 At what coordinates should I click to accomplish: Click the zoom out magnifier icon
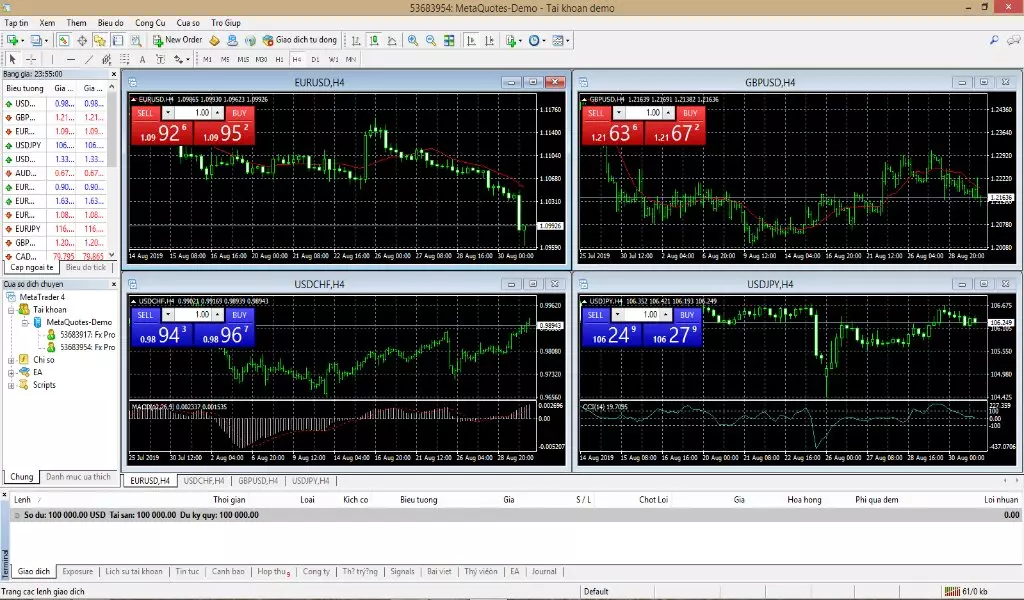click(431, 40)
